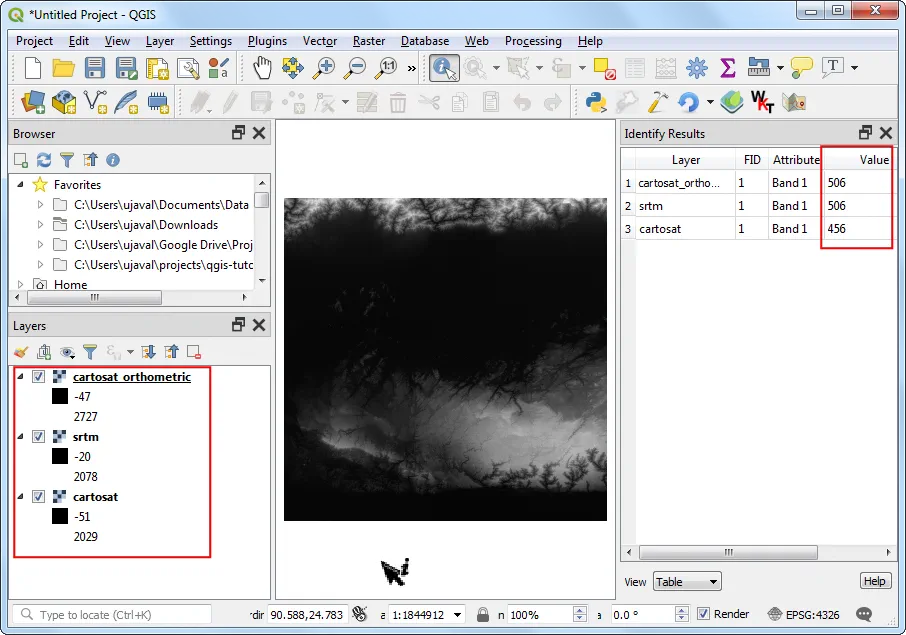Click Help button in Identify Results
This screenshot has height=635, width=906.
(875, 581)
